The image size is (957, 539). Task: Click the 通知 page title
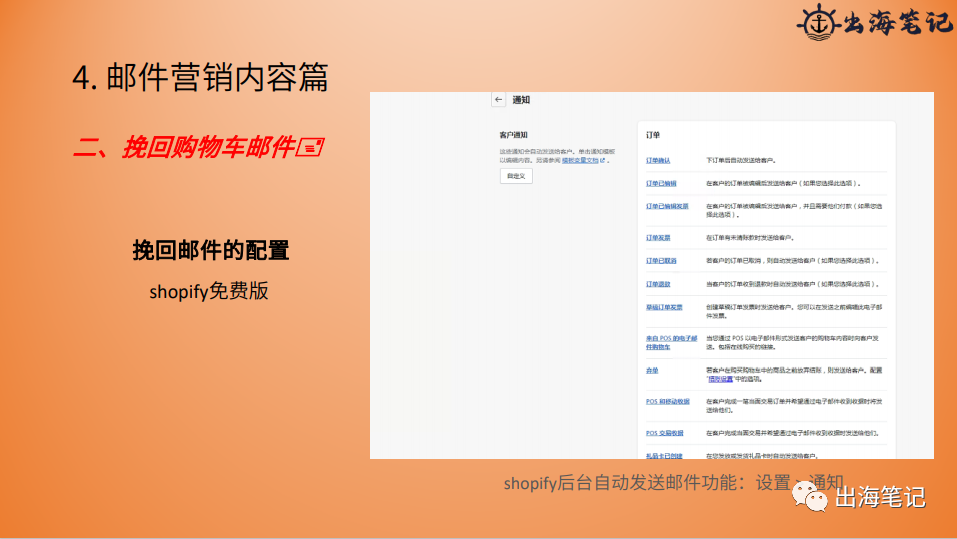click(521, 99)
